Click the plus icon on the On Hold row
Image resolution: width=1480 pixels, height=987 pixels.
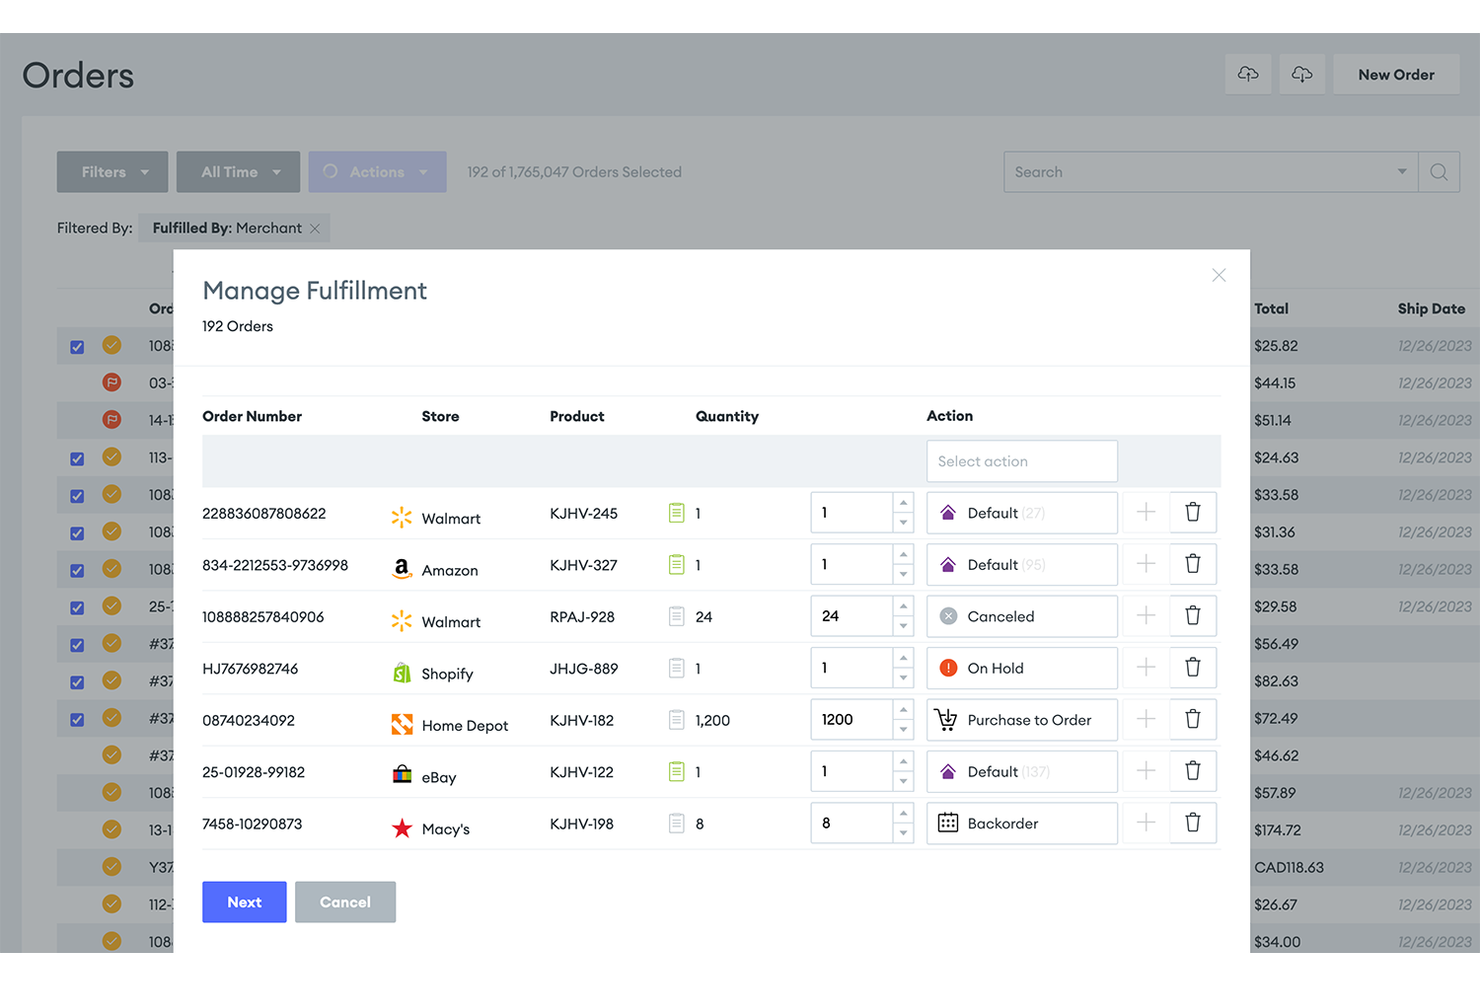coord(1145,667)
